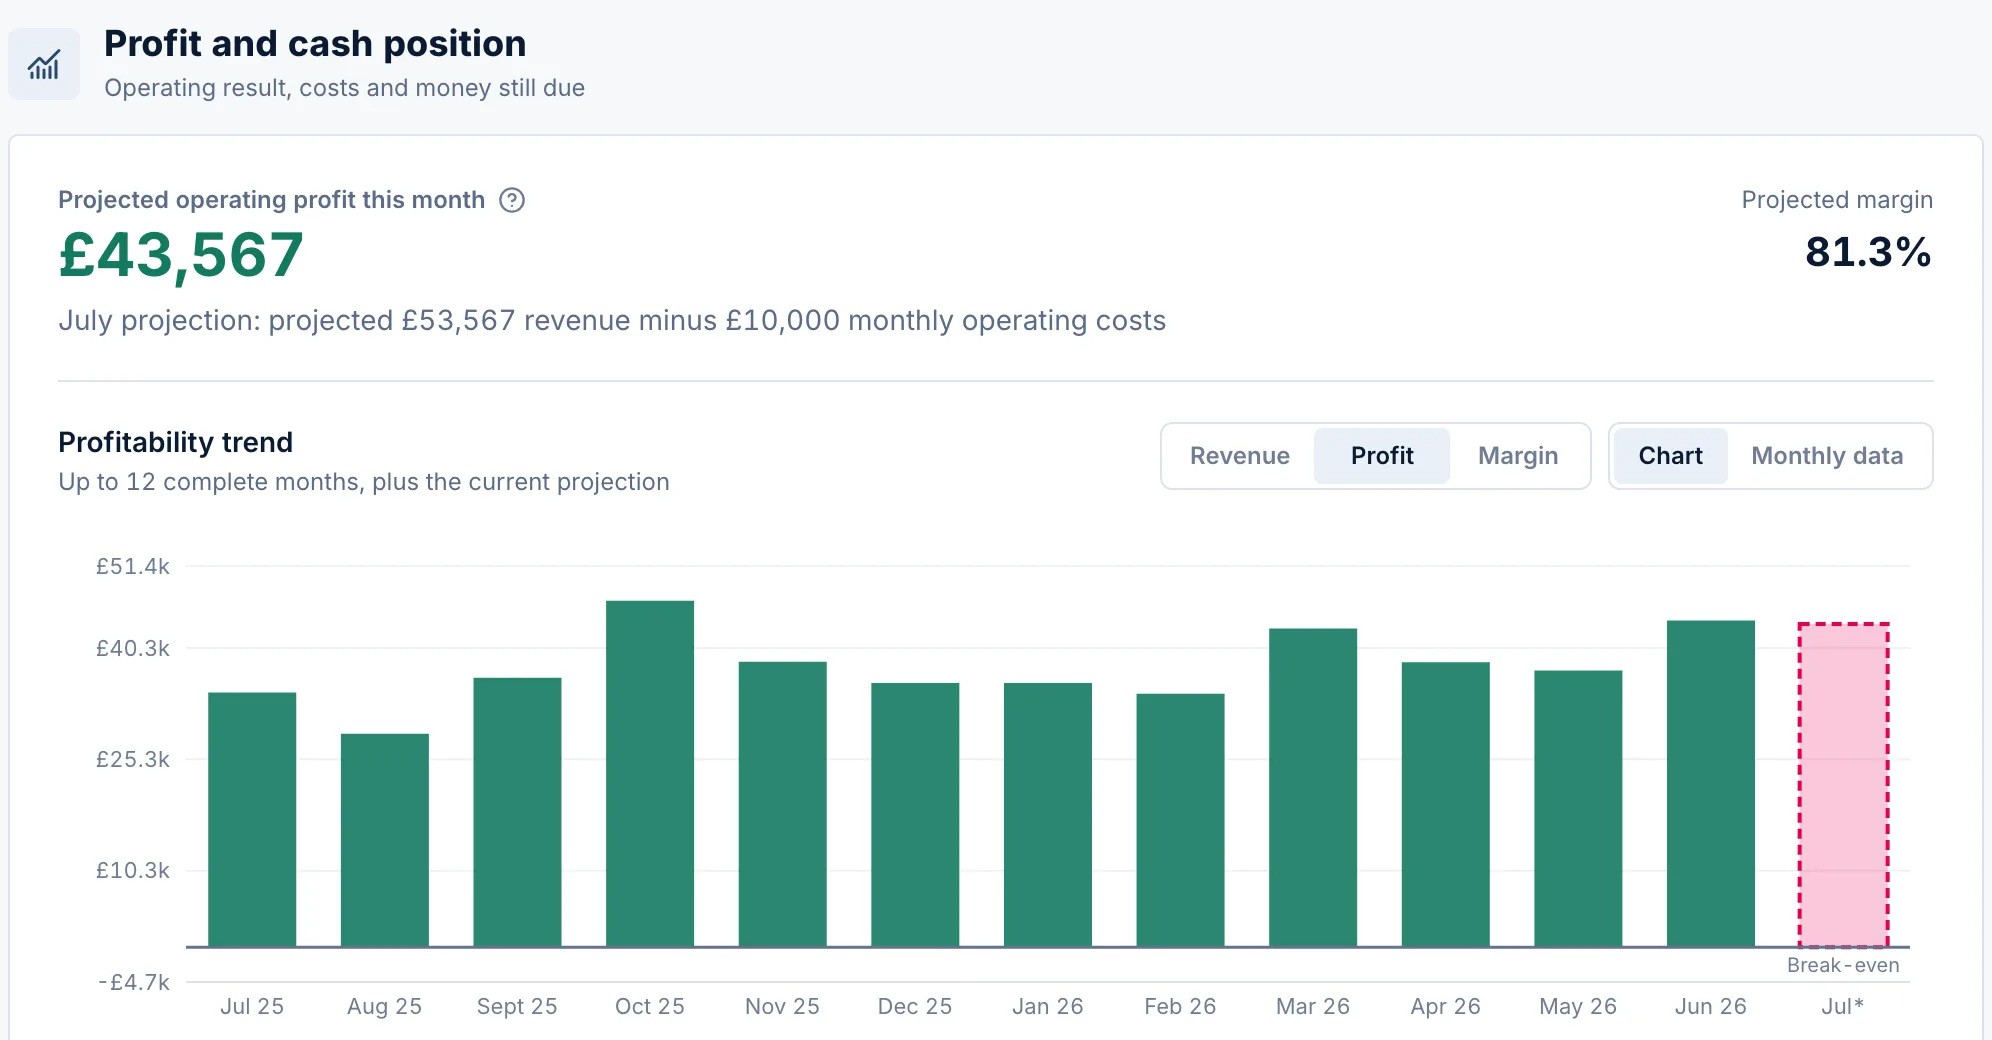The width and height of the screenshot is (1992, 1040).
Task: Click the Profit and cash position heading
Action: 315,44
